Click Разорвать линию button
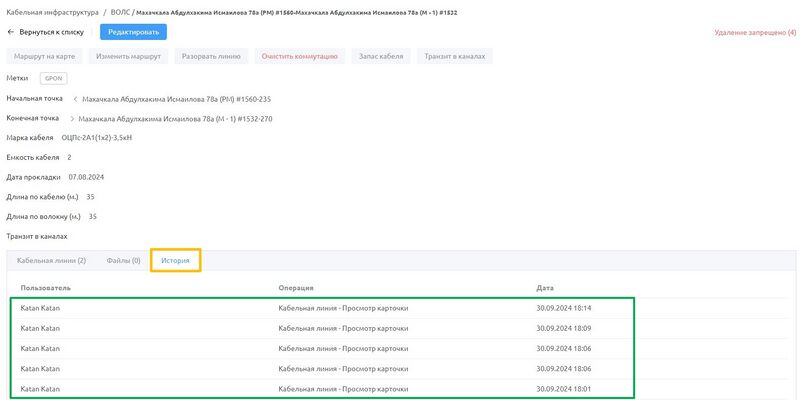Image resolution: width=800 pixels, height=400 pixels. [211, 56]
